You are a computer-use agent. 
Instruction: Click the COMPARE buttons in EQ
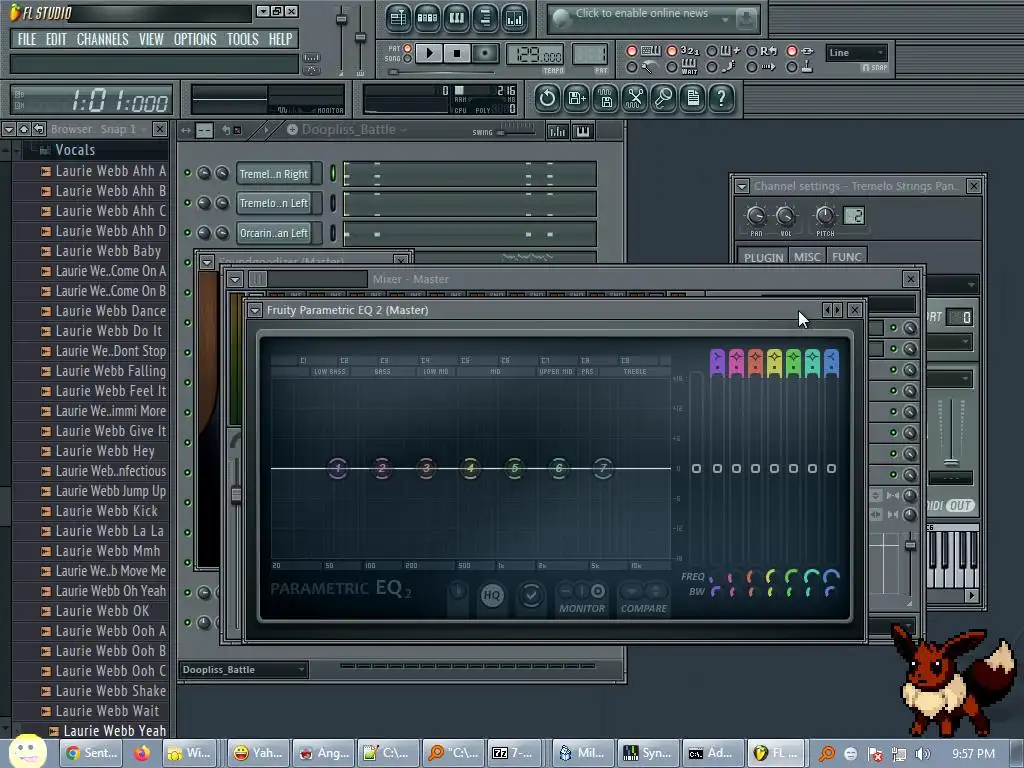643,598
